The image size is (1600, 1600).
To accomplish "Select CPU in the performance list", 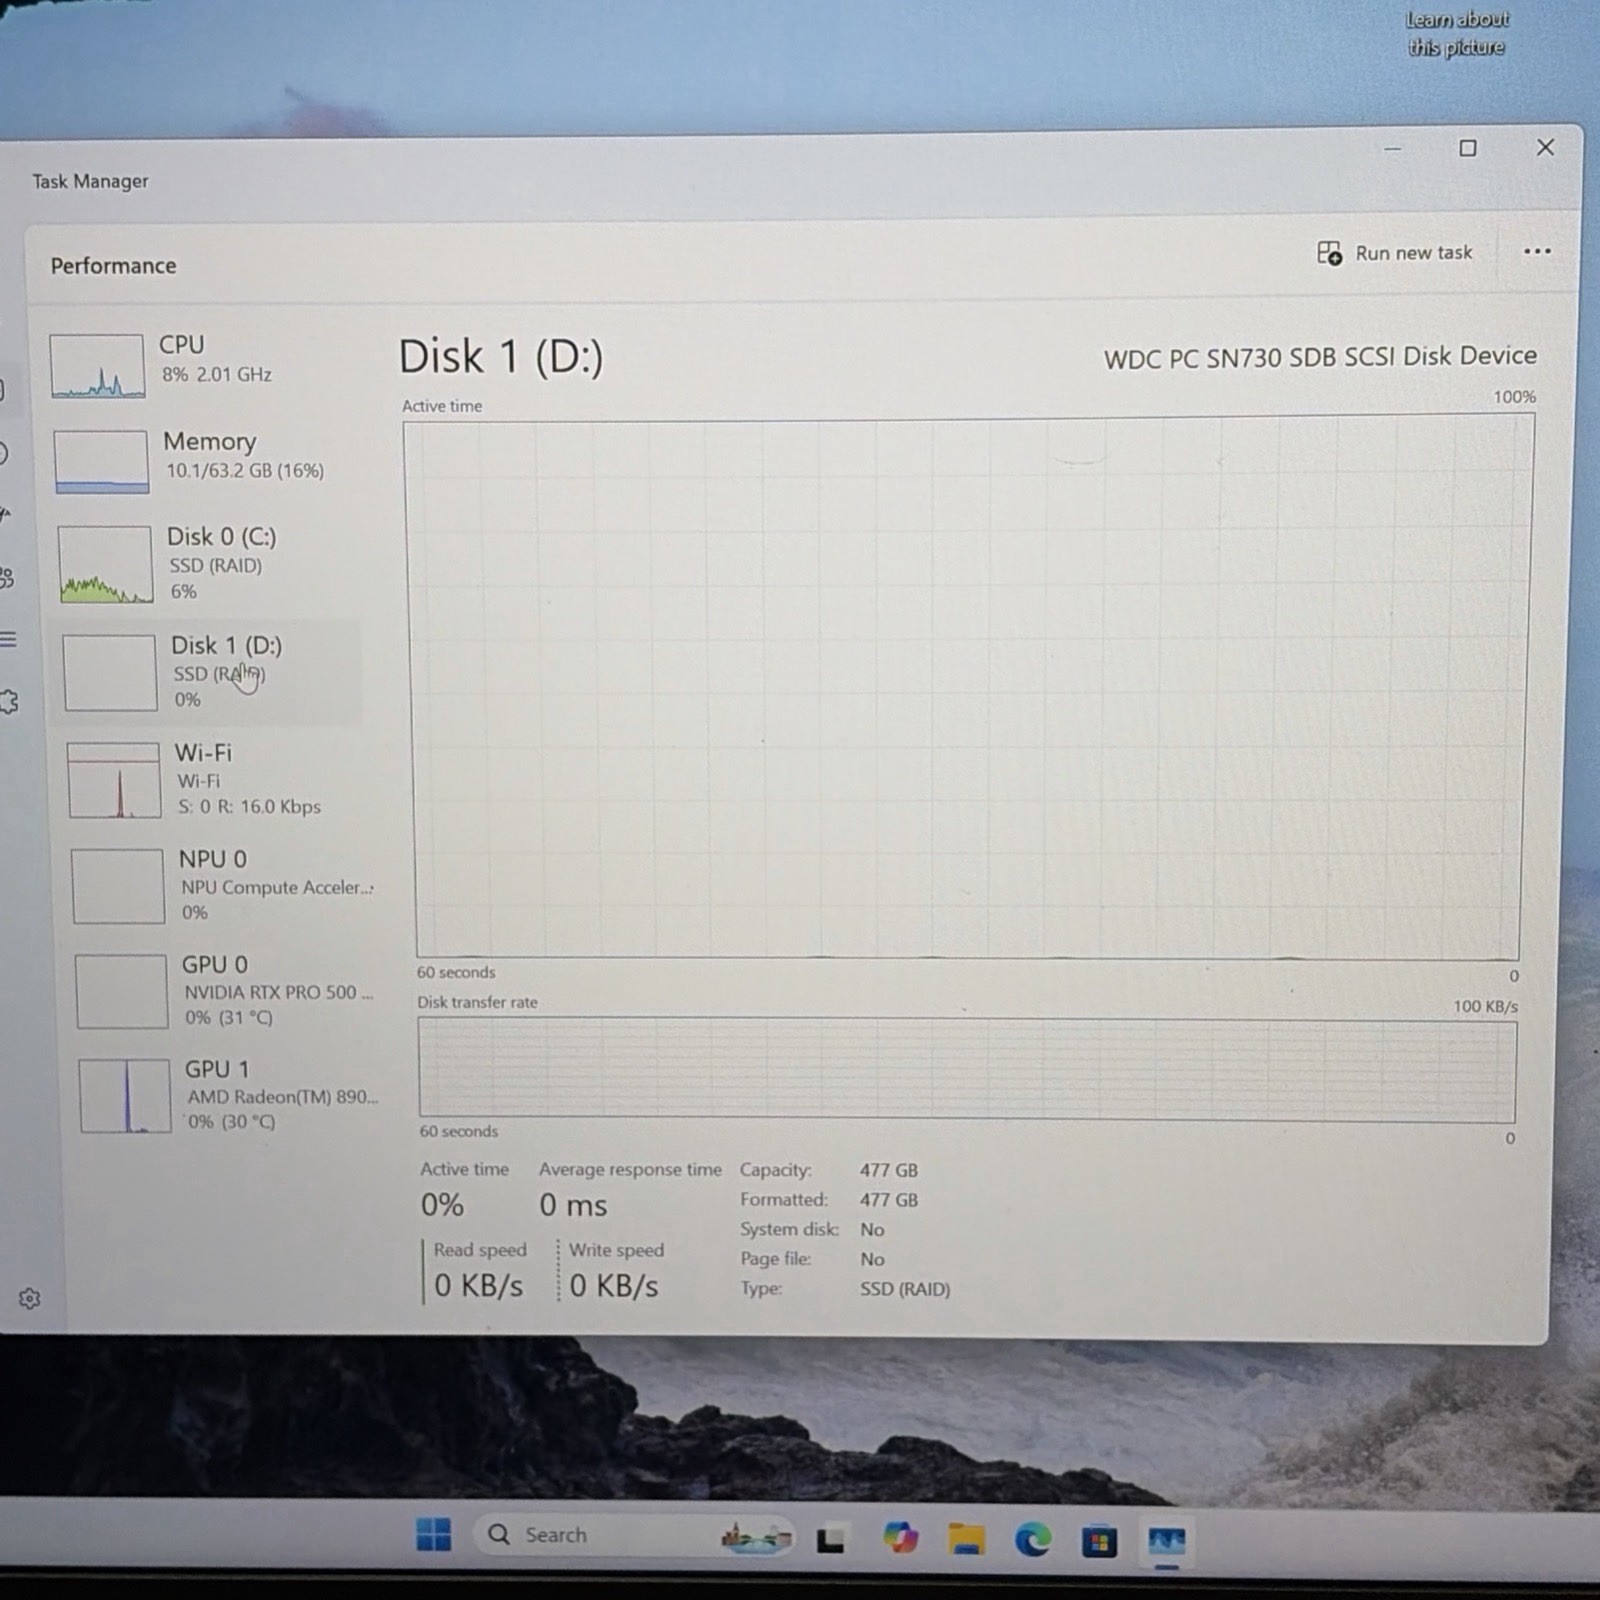I will pyautogui.click(x=205, y=364).
